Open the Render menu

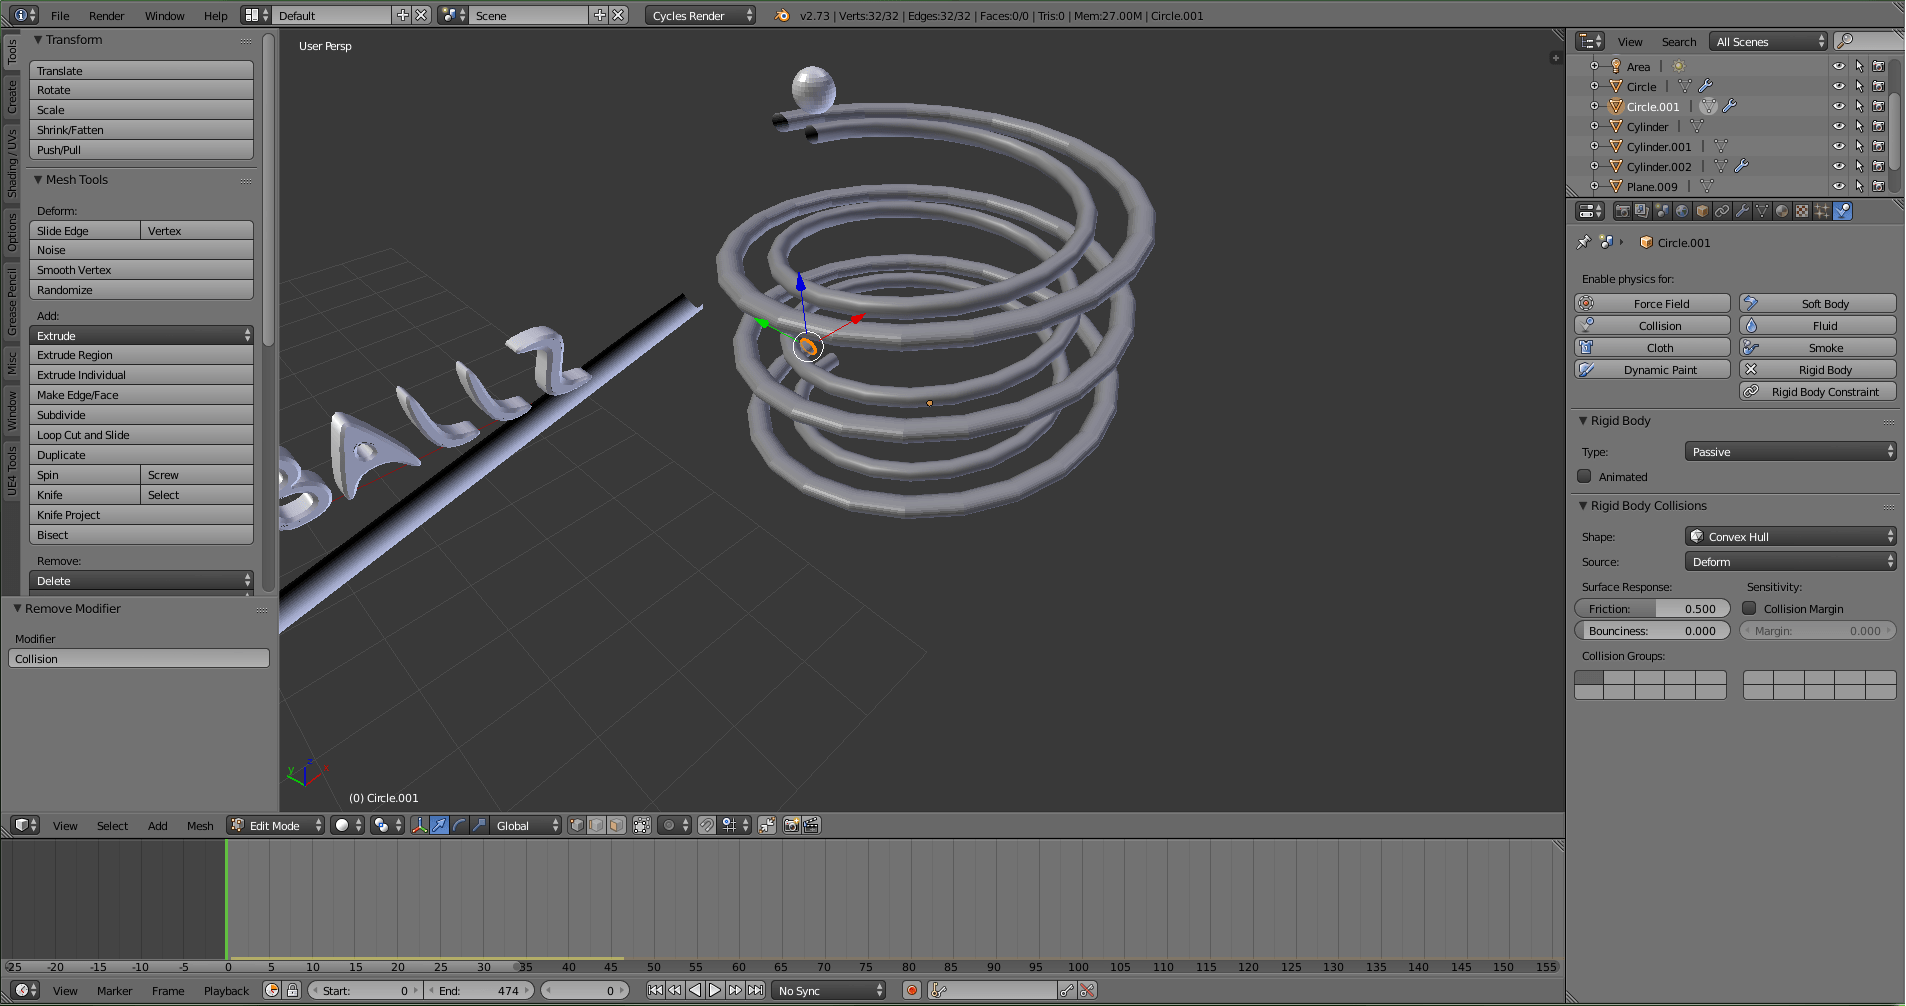107,15
